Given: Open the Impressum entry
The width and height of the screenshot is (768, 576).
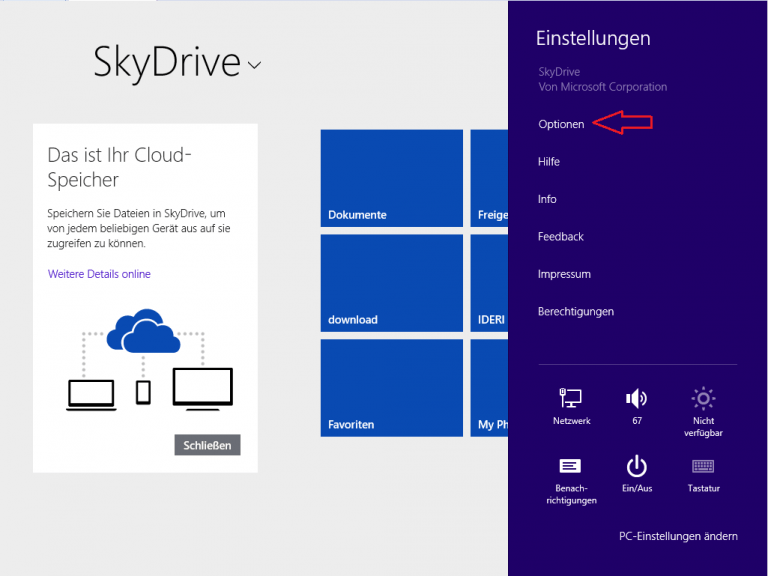Looking at the screenshot, I should (x=564, y=274).
